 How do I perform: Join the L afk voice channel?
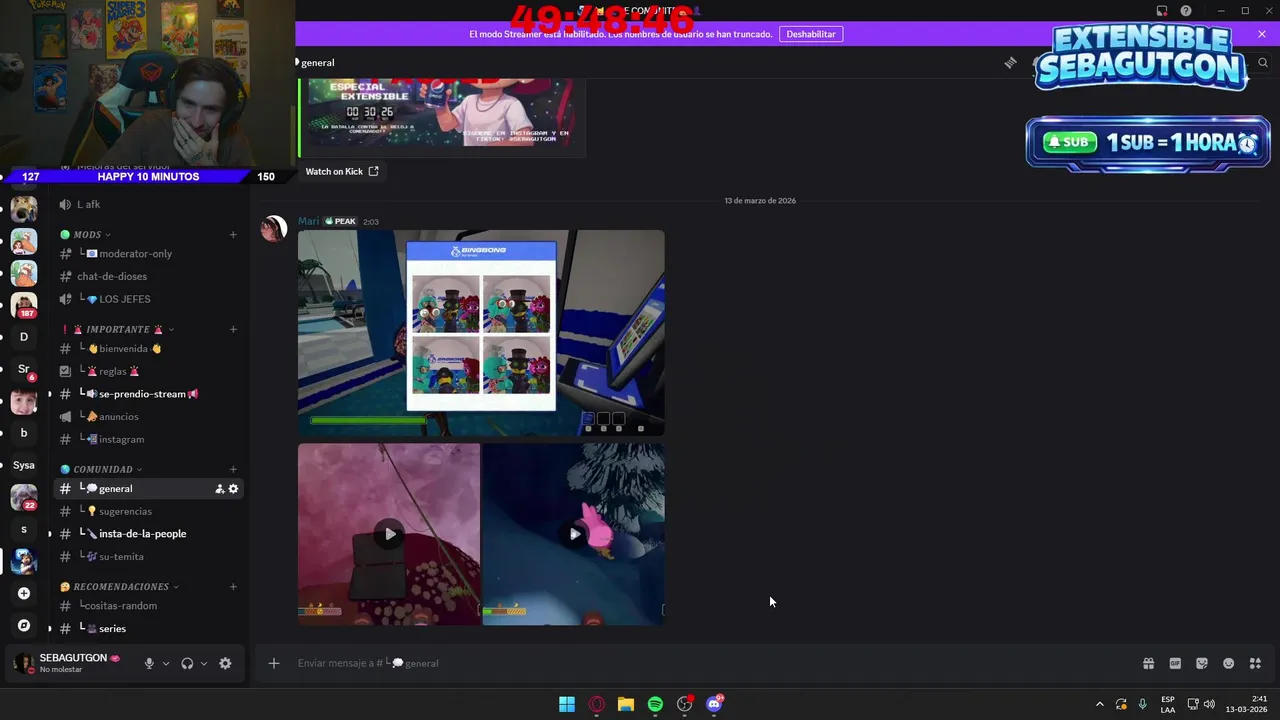(x=148, y=204)
